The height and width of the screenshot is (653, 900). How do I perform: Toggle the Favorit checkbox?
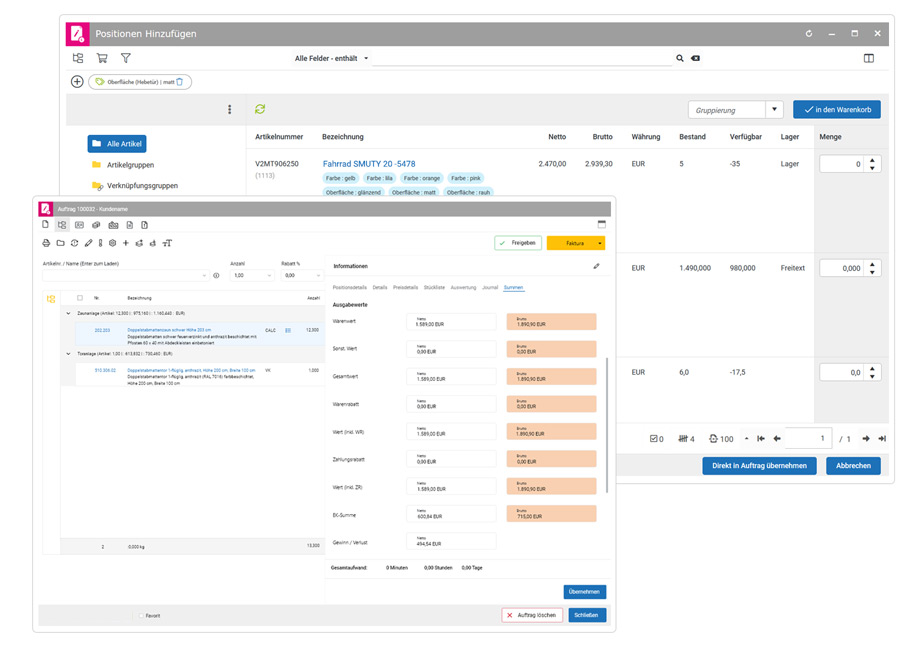(x=140, y=616)
